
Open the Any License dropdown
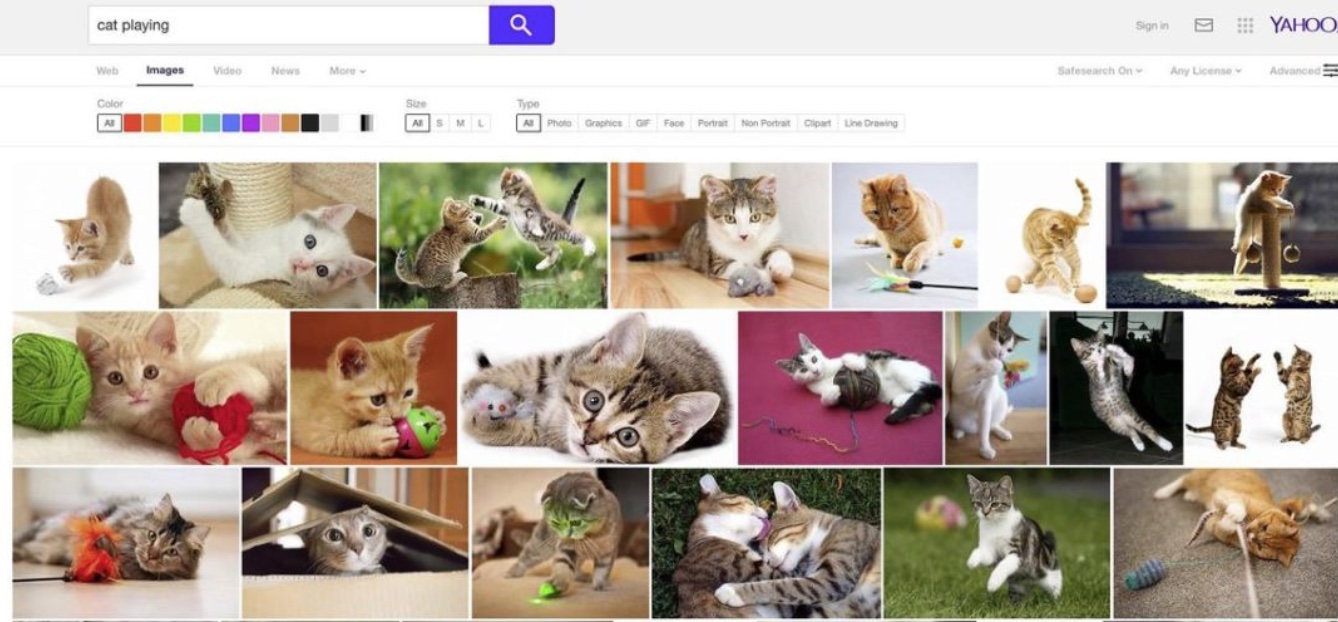tap(1205, 71)
